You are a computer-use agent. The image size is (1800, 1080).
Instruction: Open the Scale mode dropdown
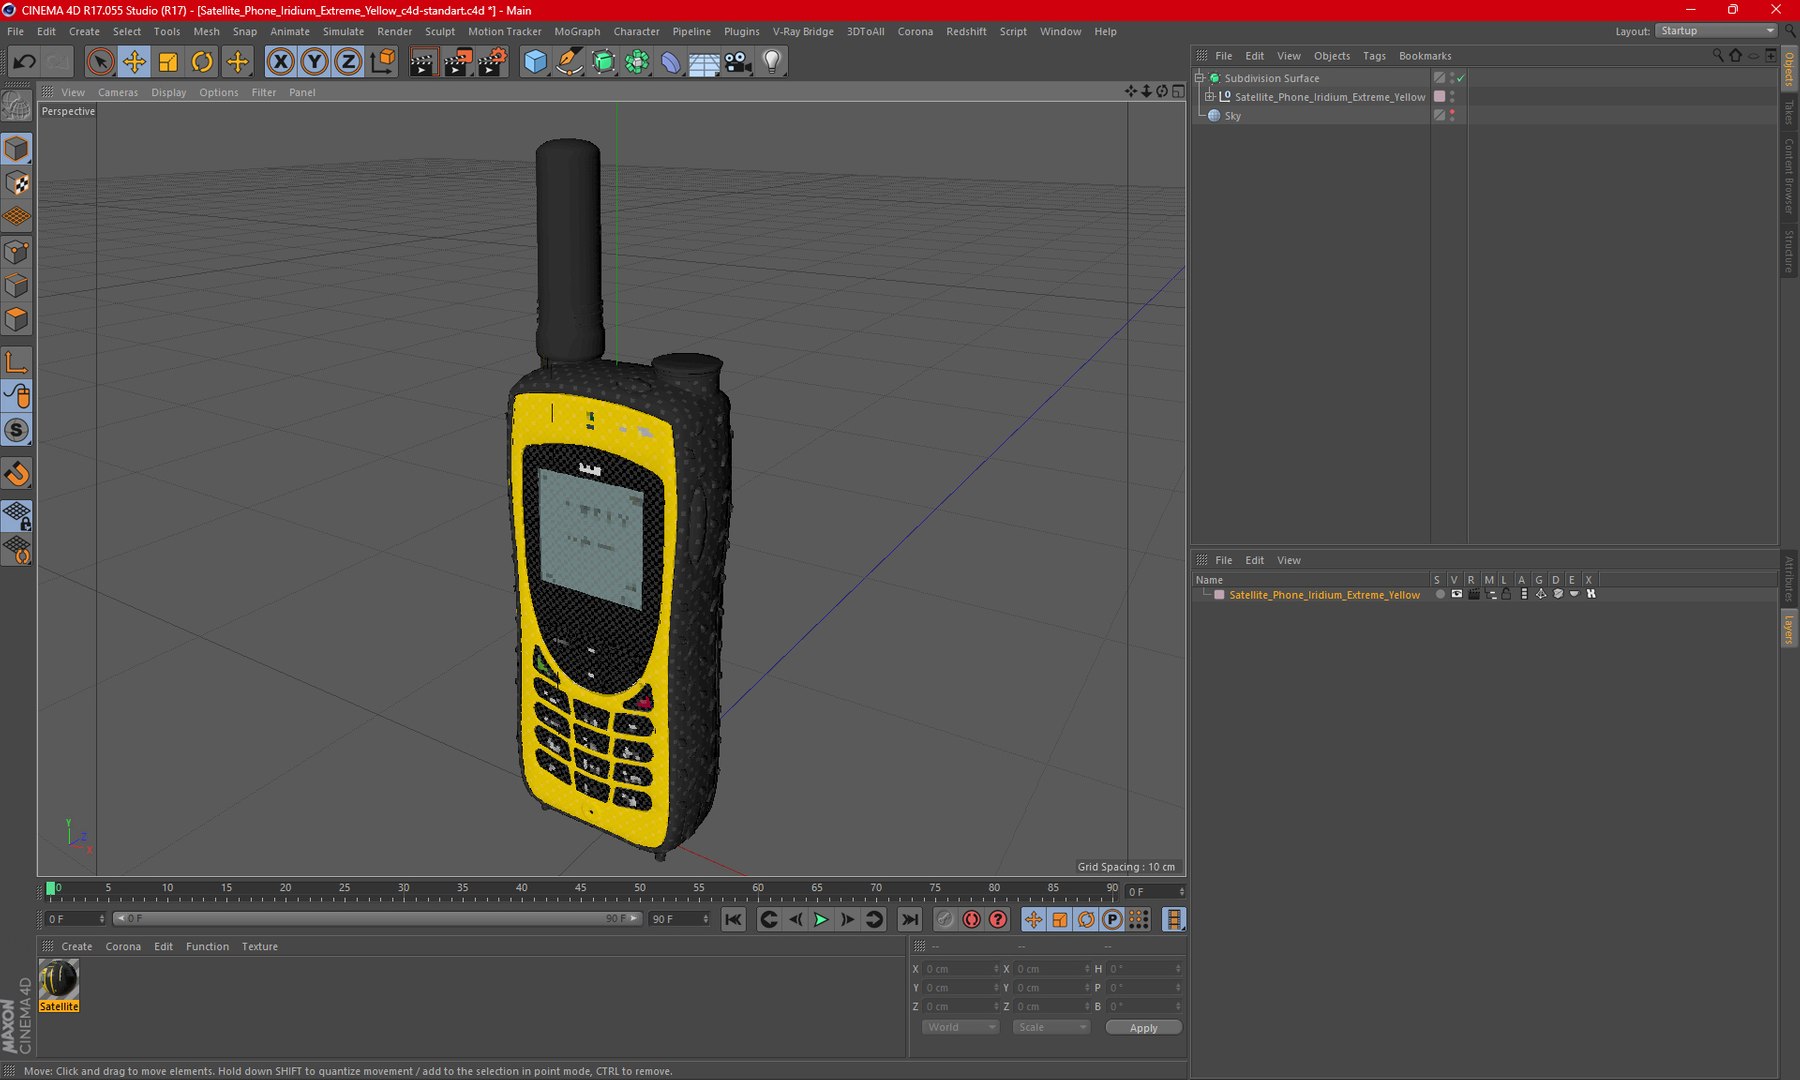1050,1027
